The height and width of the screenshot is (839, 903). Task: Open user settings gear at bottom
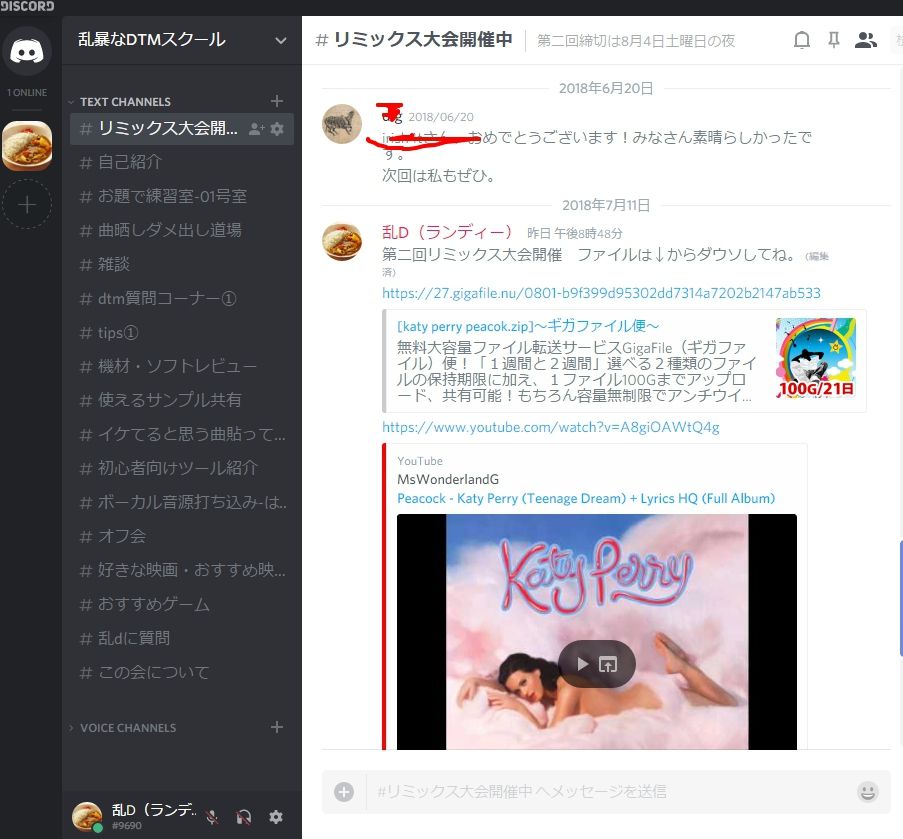(x=276, y=817)
